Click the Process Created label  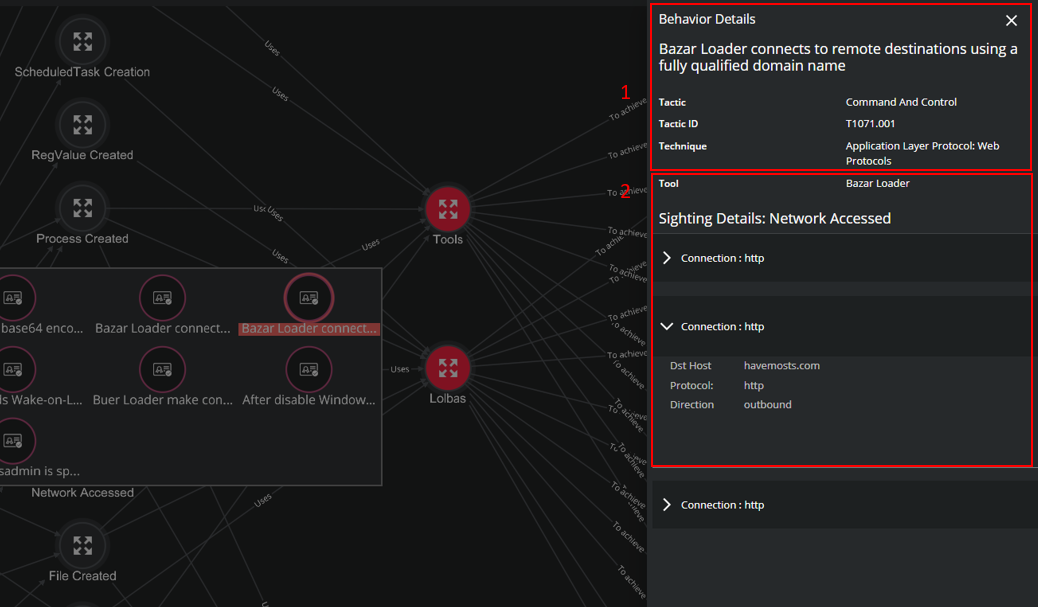(x=82, y=238)
